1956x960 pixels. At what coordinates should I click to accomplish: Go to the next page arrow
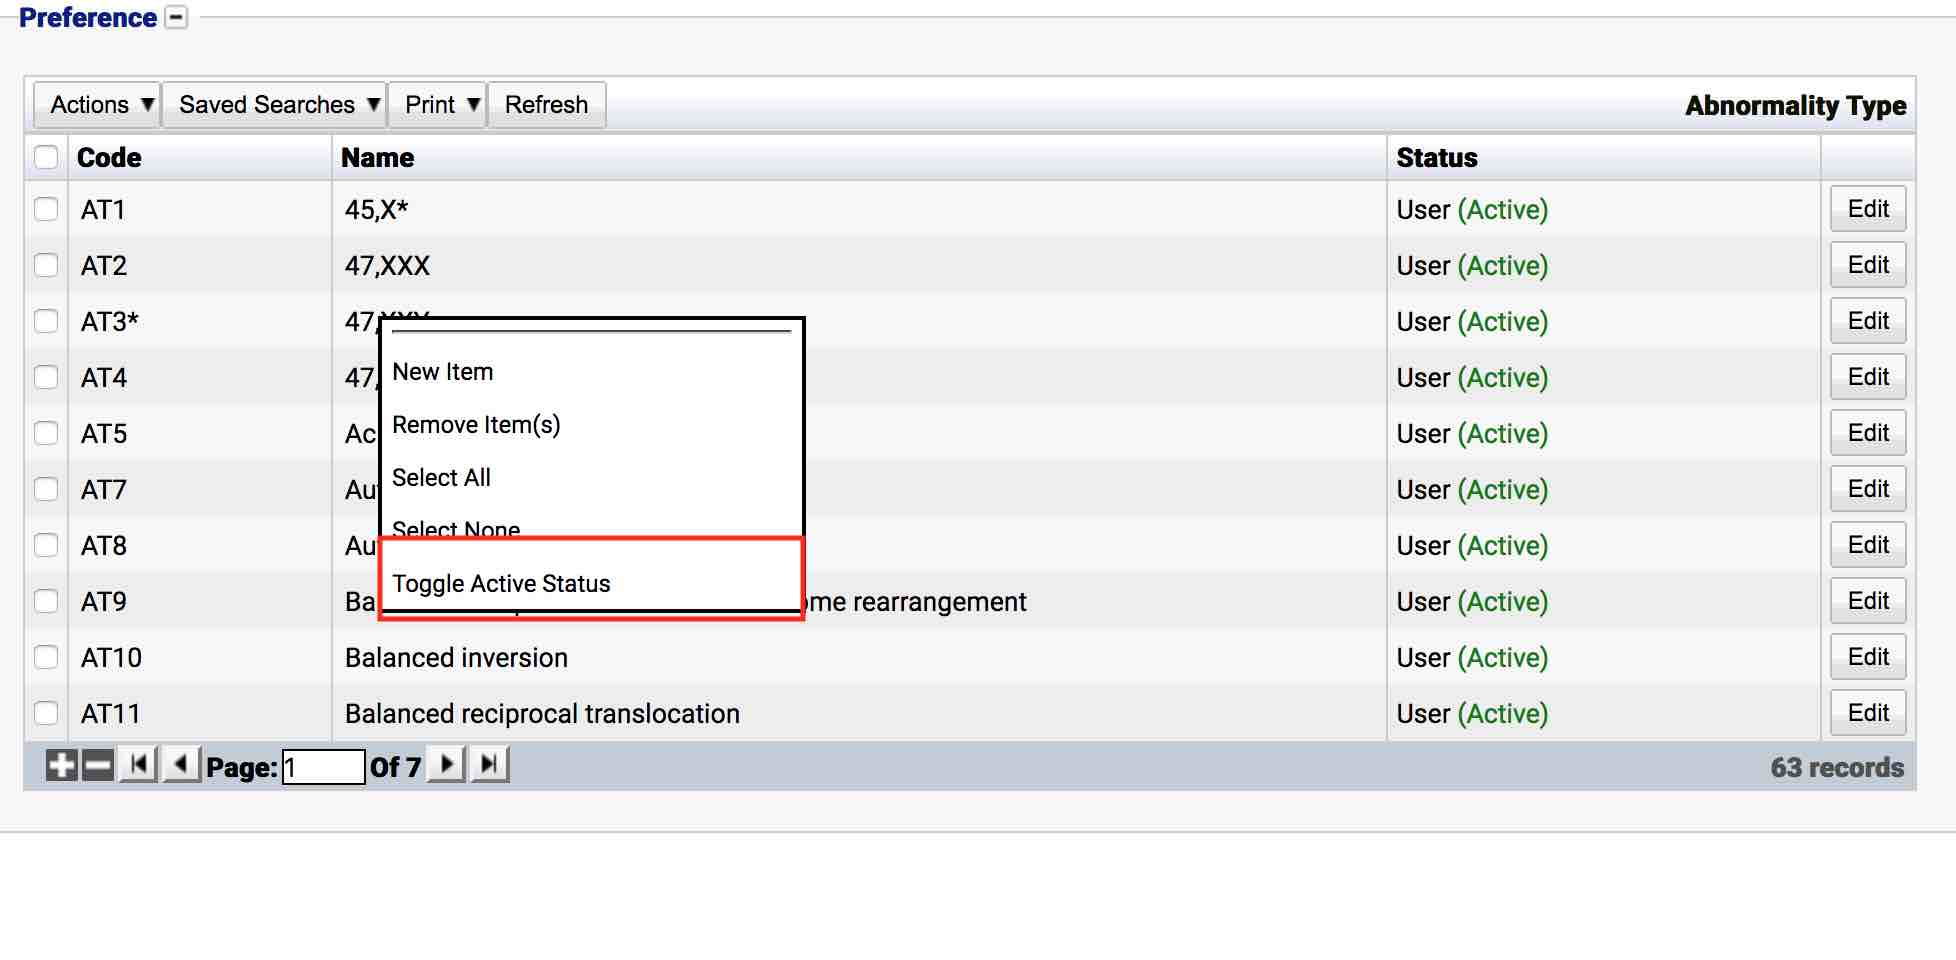point(446,765)
